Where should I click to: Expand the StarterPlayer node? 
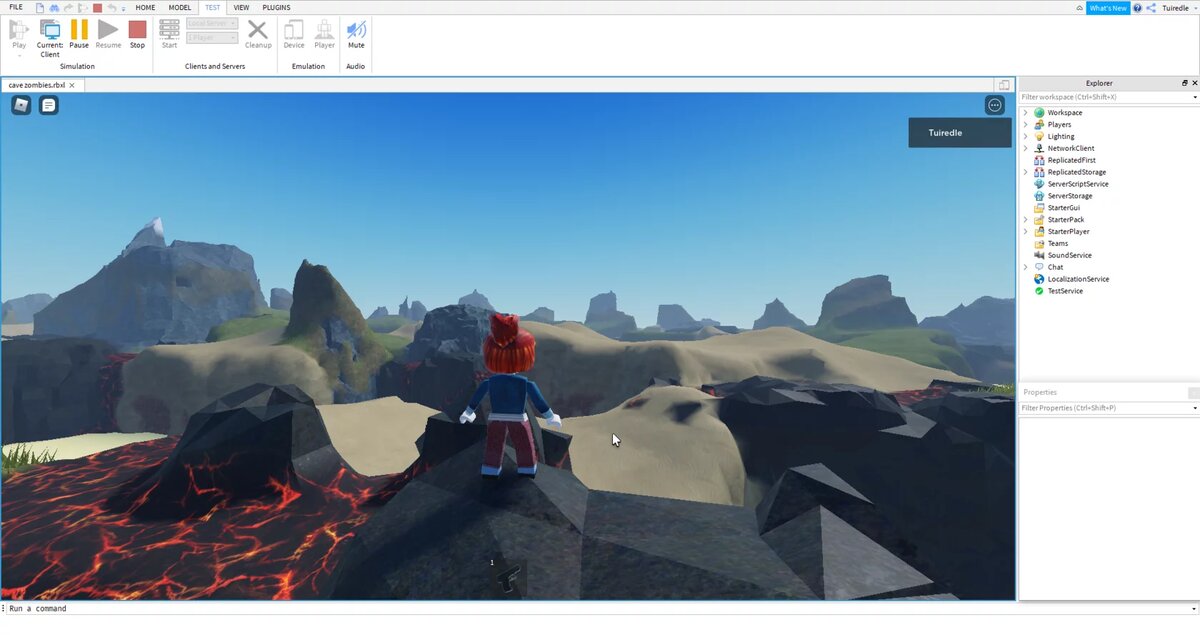(x=1025, y=232)
